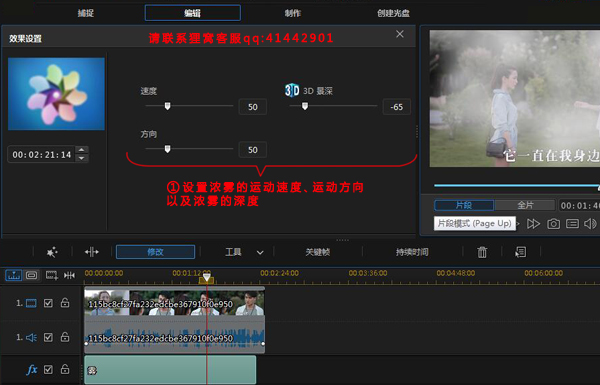Image resolution: width=600 pixels, height=385 pixels.
Task: Switch to the 制作 tab
Action: (293, 13)
